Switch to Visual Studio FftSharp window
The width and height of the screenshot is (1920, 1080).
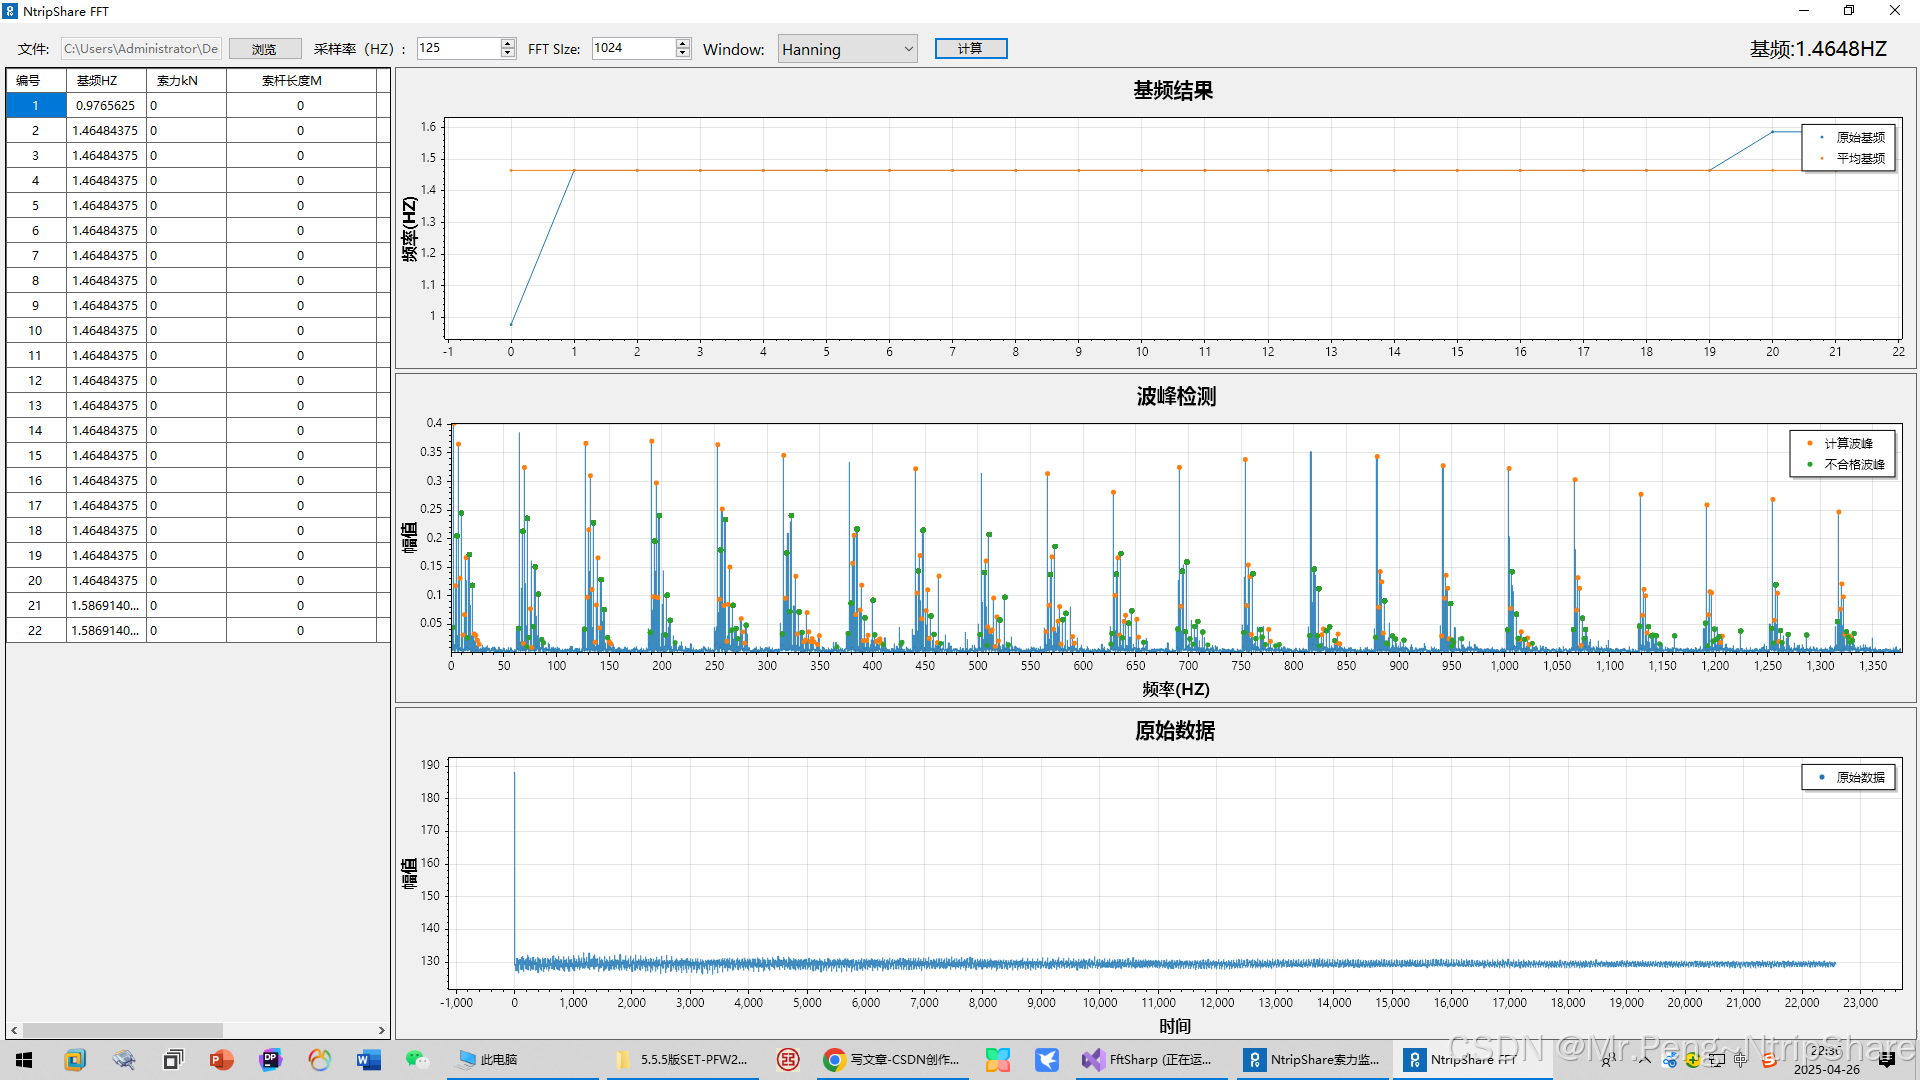(x=1148, y=1060)
